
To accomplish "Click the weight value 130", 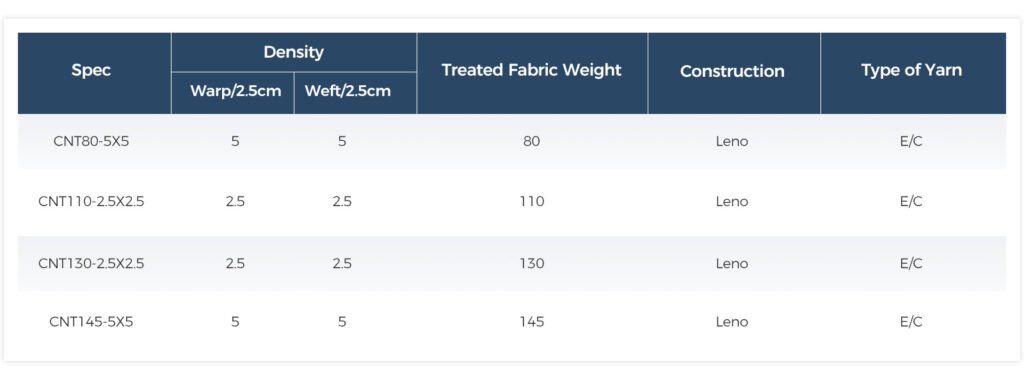I will (532, 264).
